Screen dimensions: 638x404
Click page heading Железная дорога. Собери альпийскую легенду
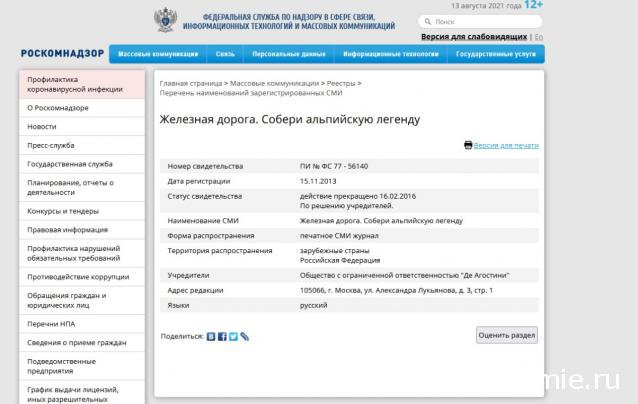[x=290, y=120]
